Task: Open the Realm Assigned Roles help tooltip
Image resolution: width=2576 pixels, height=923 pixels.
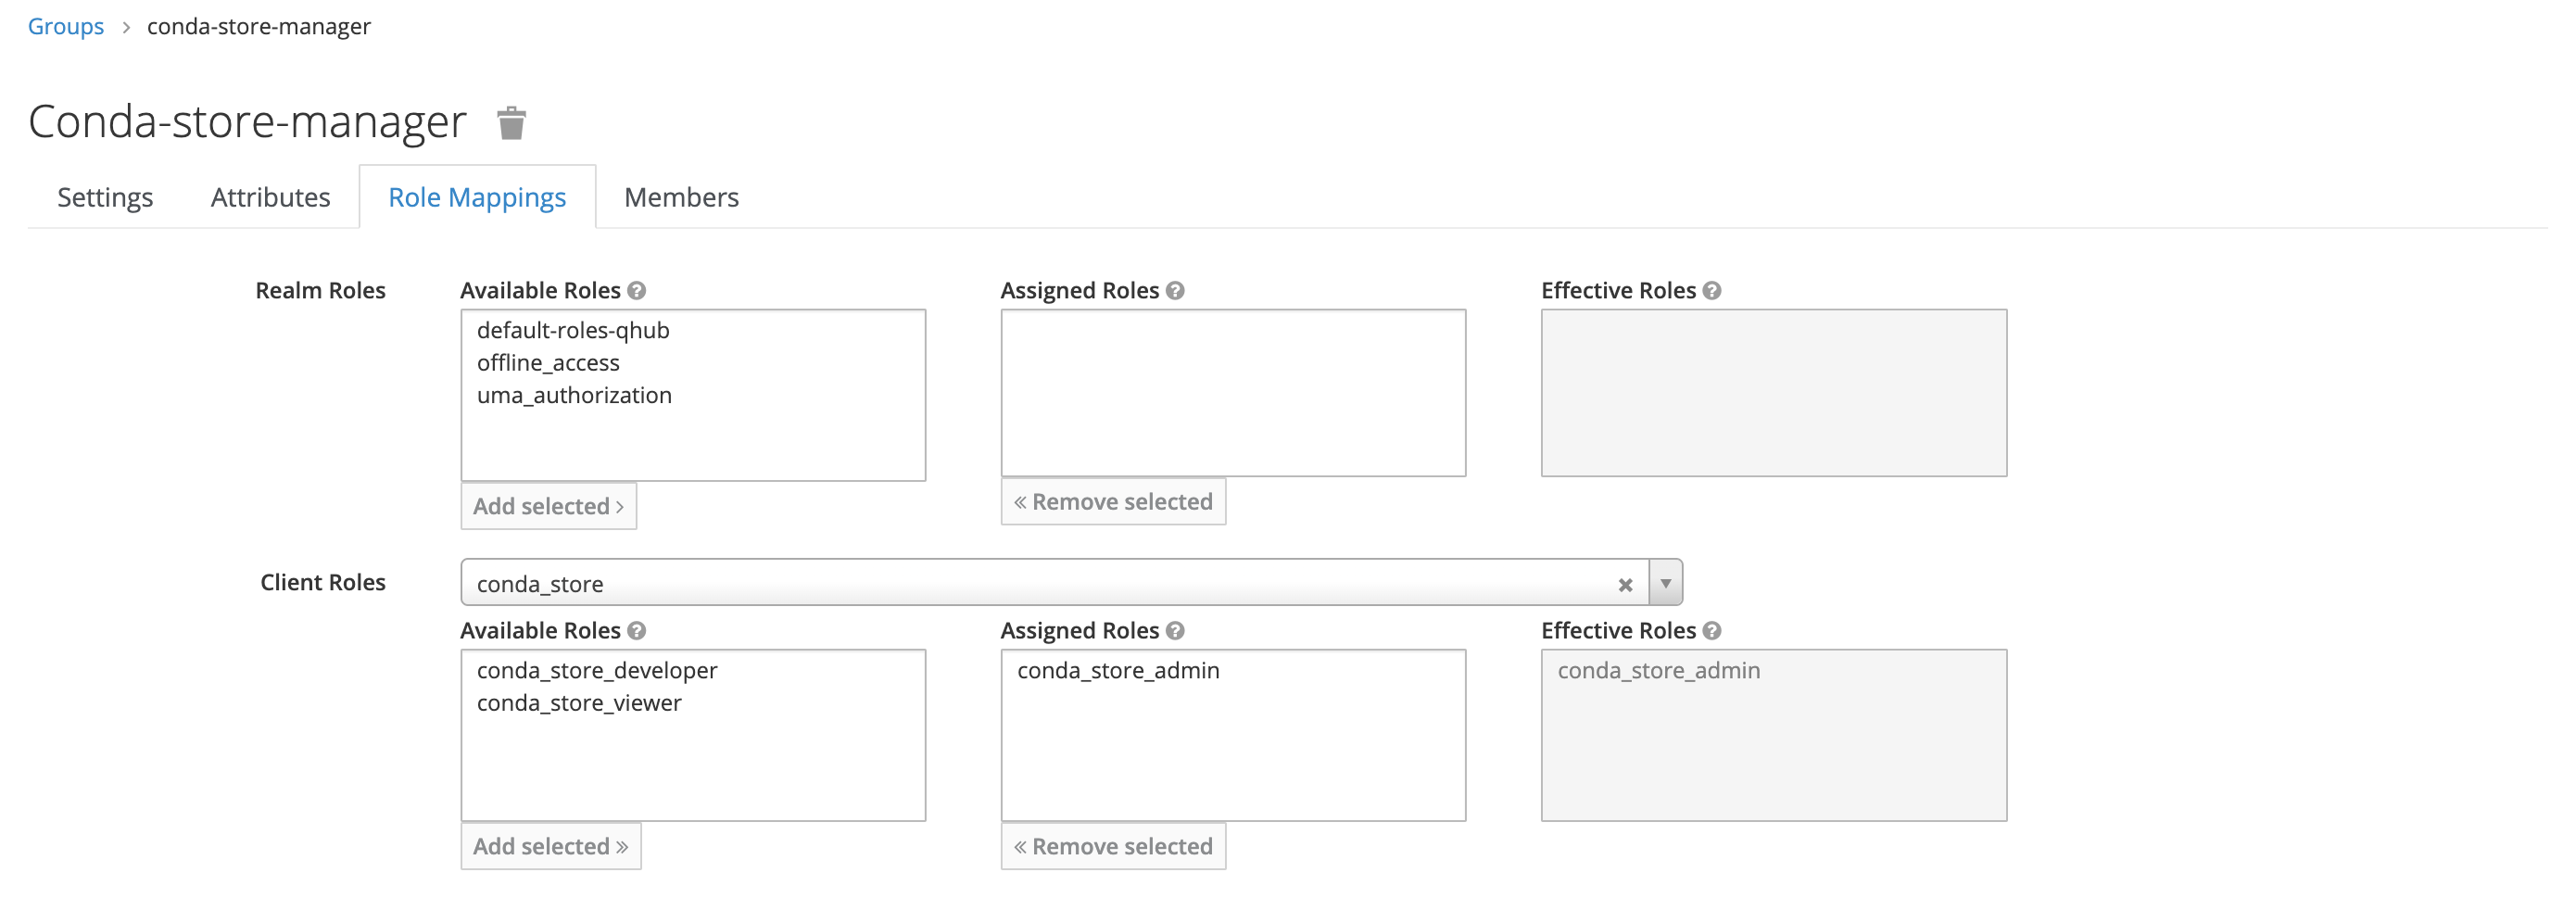Action: (1176, 290)
